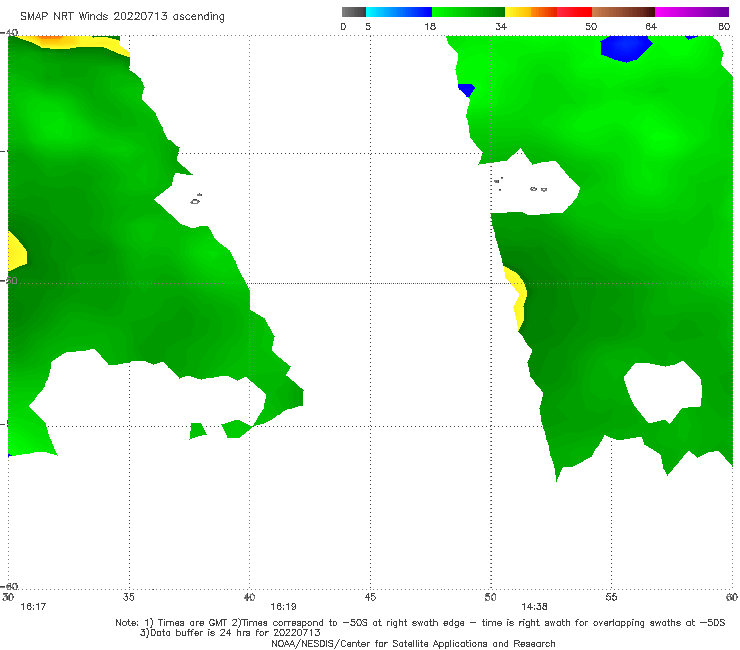740x650 pixels.
Task: Click the NOAA/NESDIS Center for Satellite Applications credit
Action: 413,643
